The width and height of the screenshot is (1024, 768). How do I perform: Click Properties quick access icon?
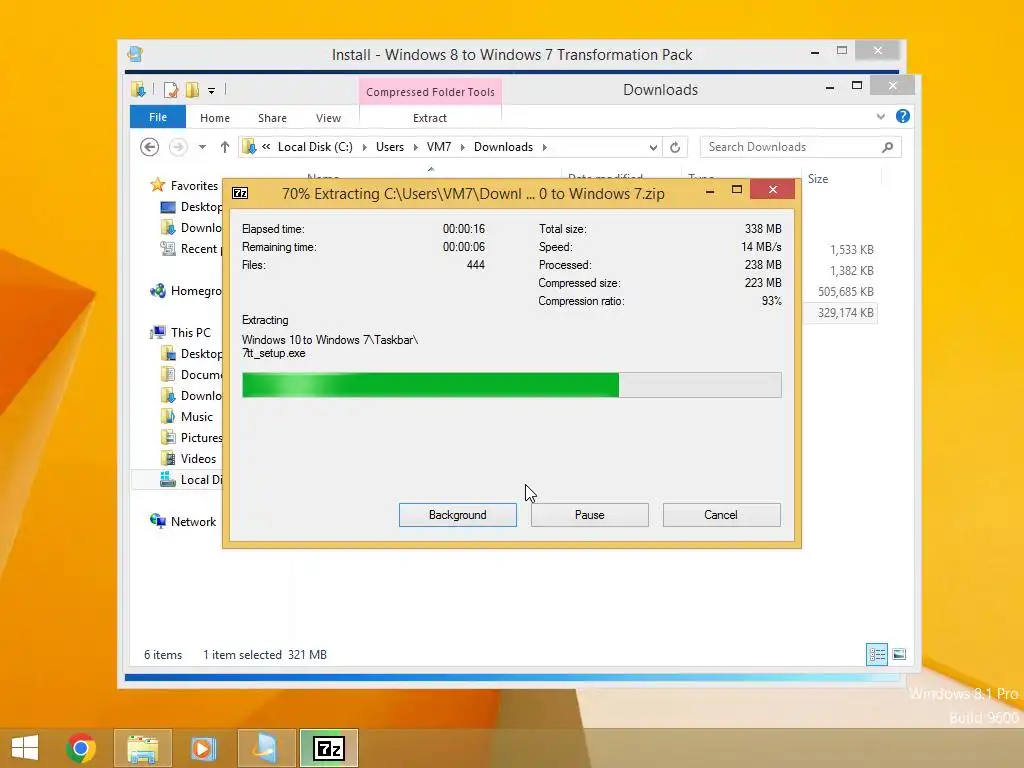click(x=170, y=90)
